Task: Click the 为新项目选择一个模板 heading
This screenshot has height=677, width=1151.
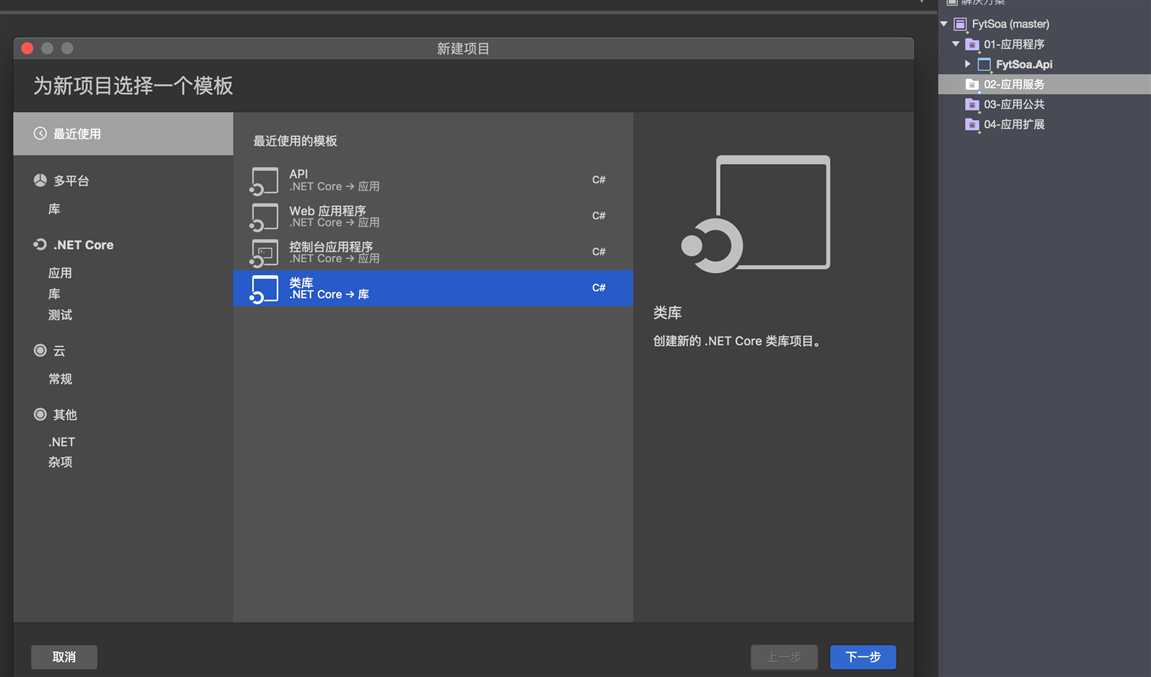Action: click(x=133, y=86)
